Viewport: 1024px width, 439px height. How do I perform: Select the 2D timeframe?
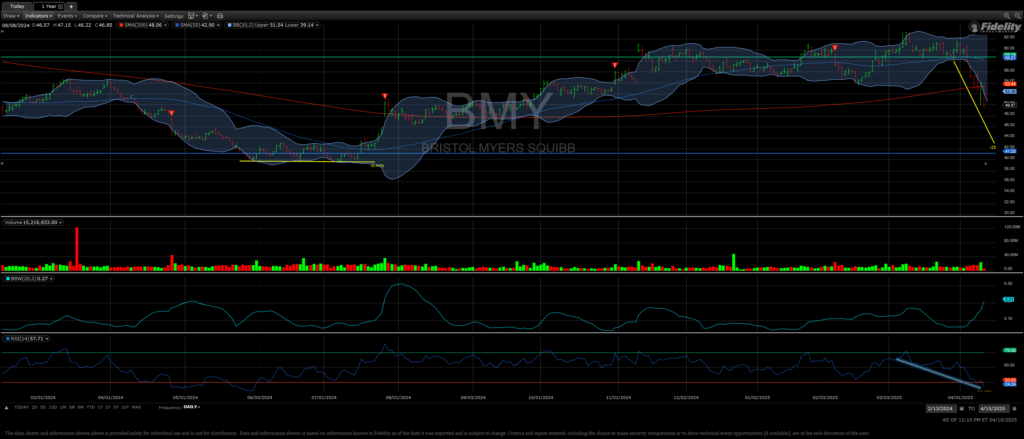click(34, 407)
